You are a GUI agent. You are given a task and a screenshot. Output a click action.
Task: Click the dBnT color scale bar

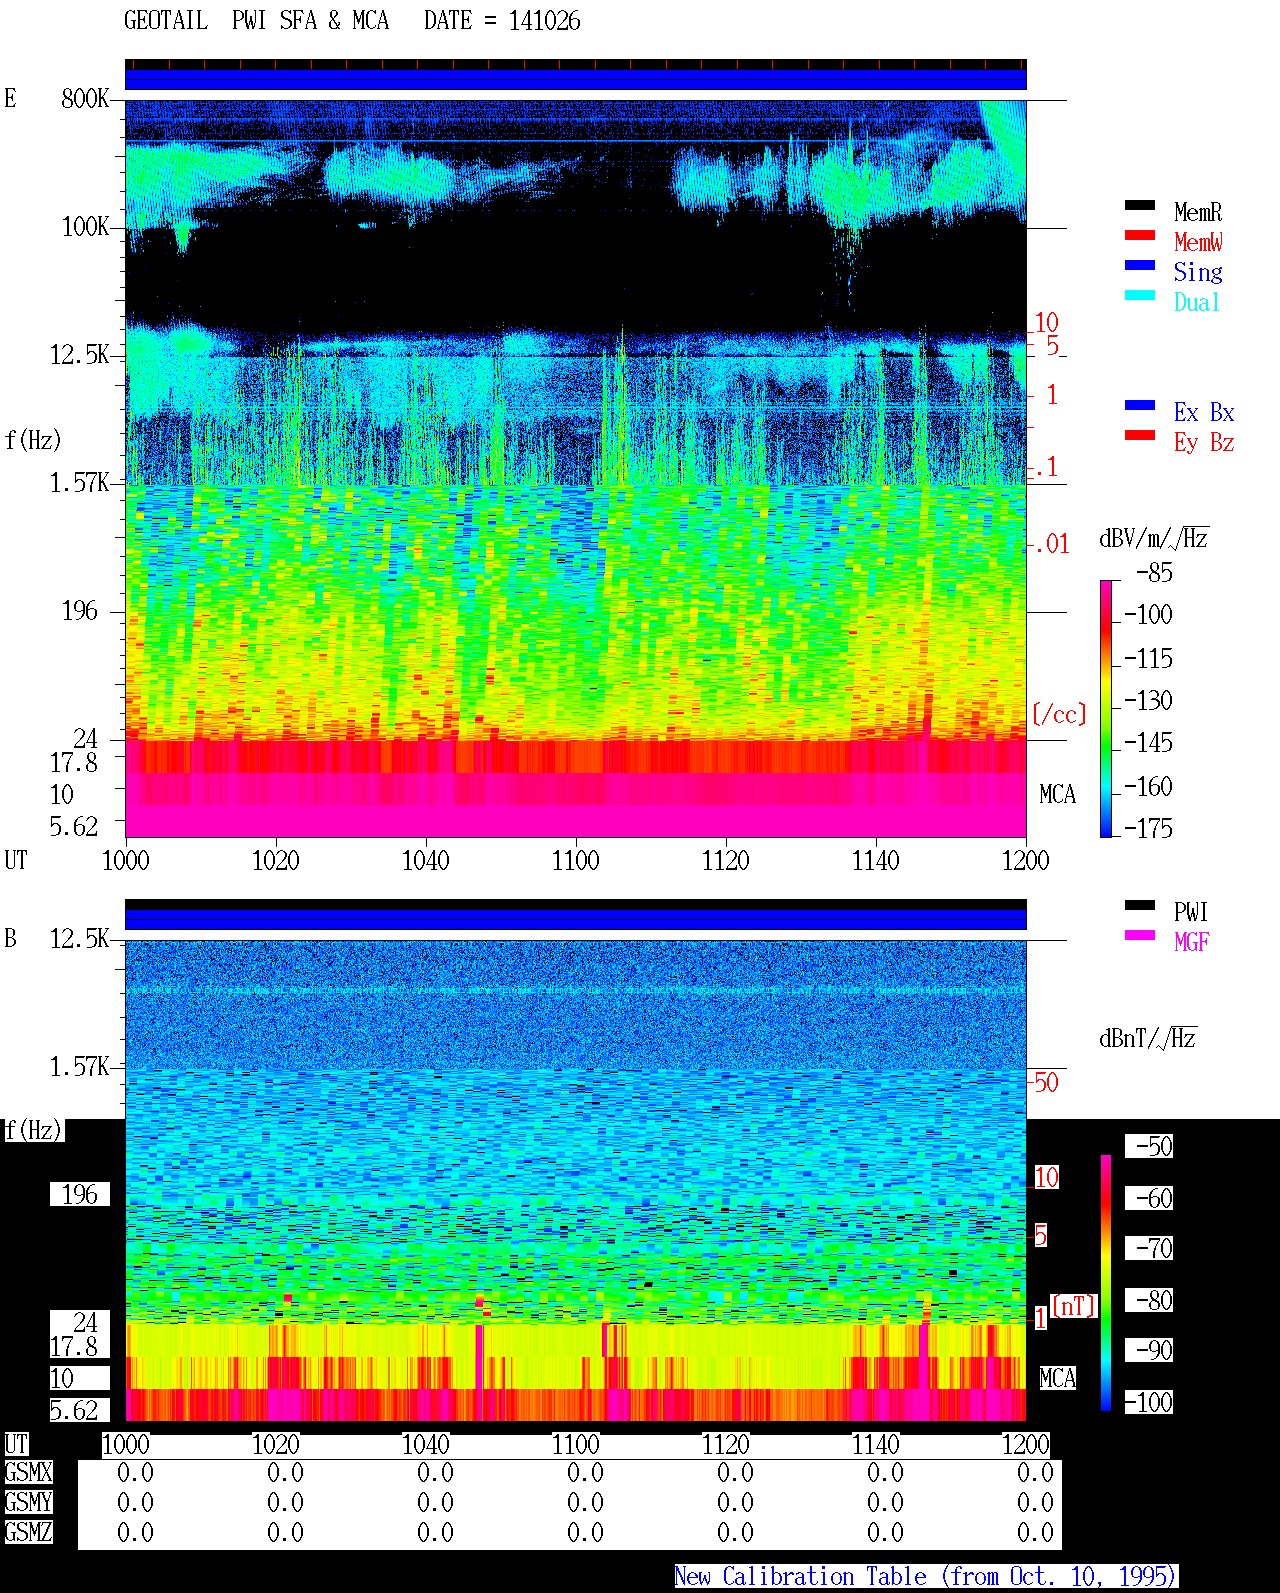click(x=1106, y=1283)
